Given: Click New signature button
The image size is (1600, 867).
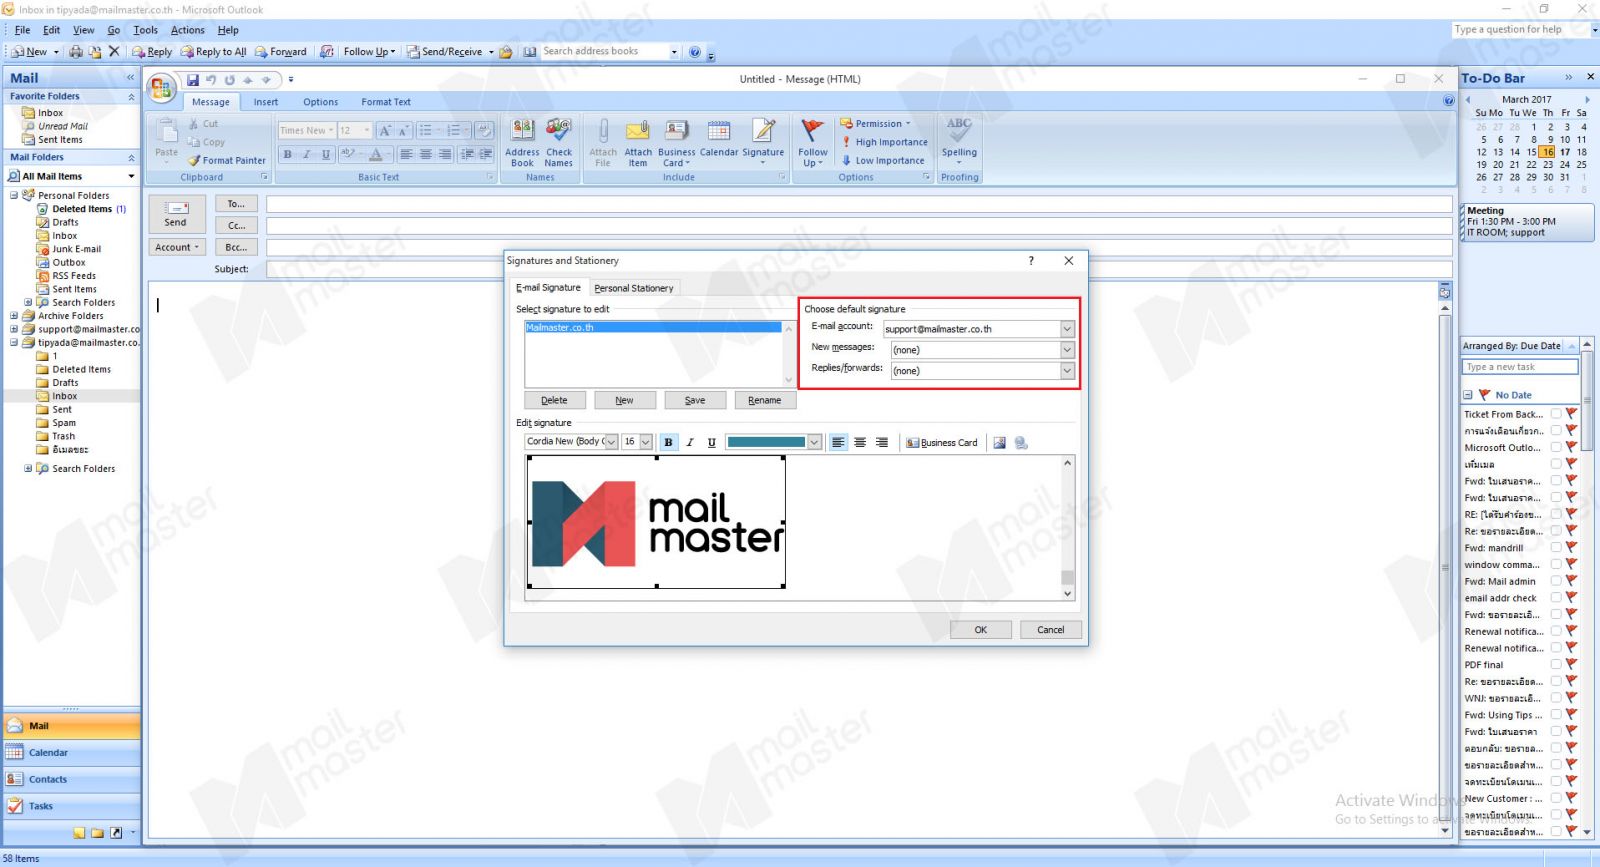Looking at the screenshot, I should pyautogui.click(x=624, y=400).
